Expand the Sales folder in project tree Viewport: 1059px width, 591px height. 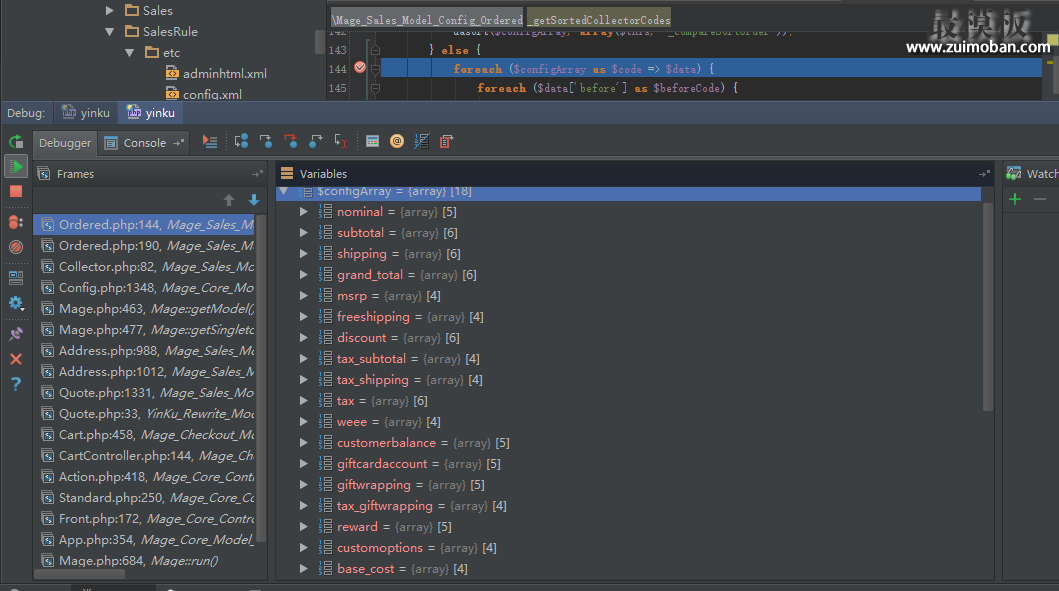click(110, 10)
